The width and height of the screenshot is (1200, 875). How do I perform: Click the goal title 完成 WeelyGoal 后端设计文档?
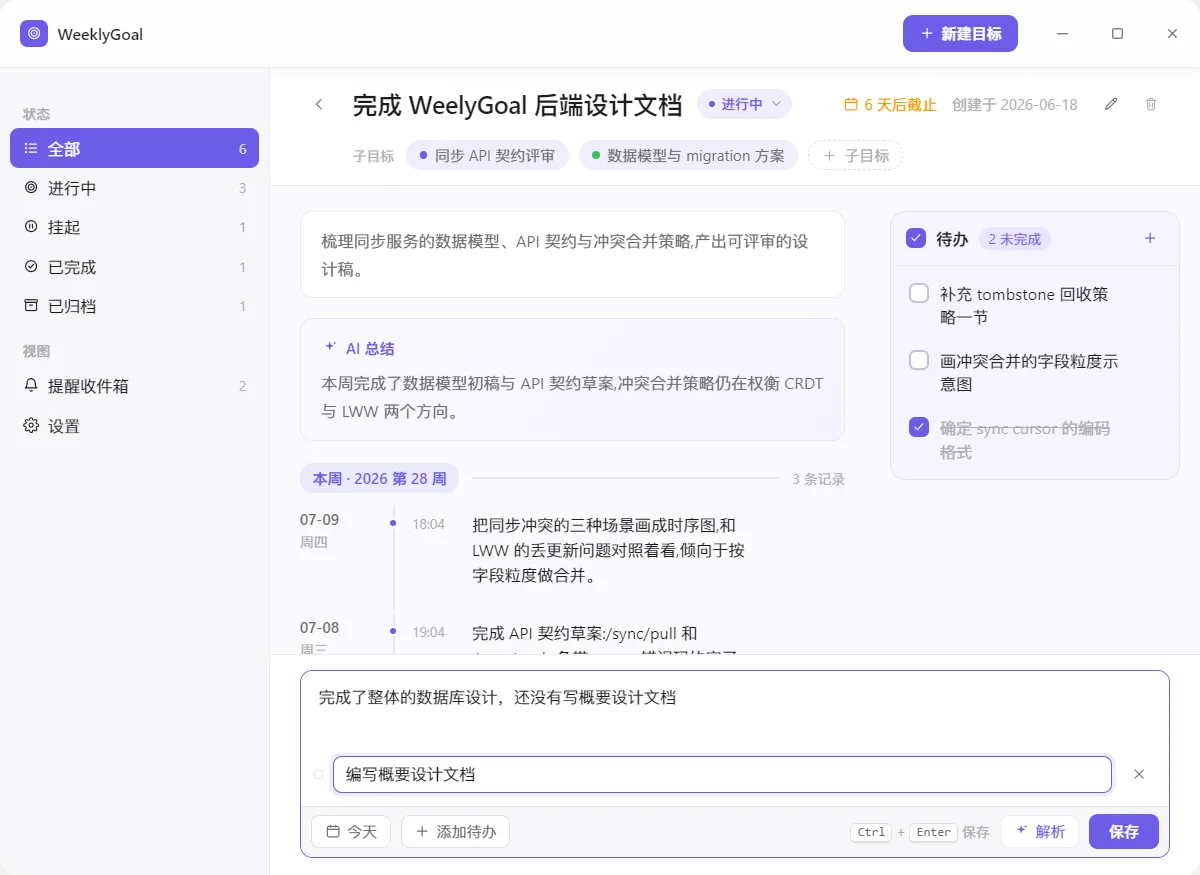517,104
